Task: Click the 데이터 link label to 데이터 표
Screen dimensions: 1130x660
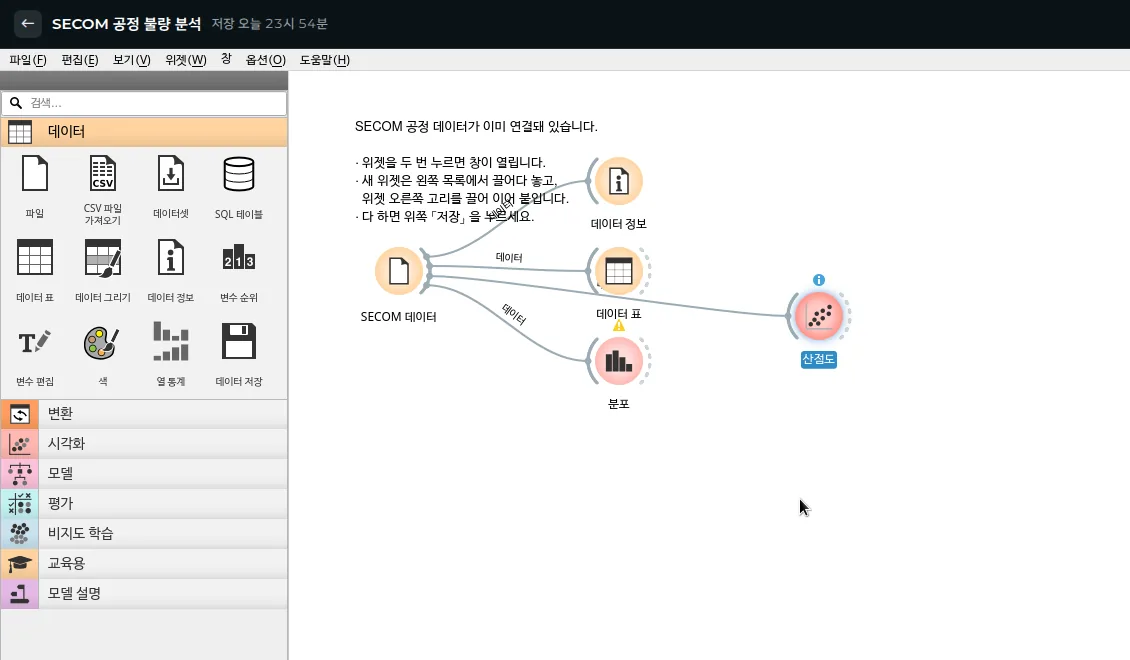Action: [509, 257]
